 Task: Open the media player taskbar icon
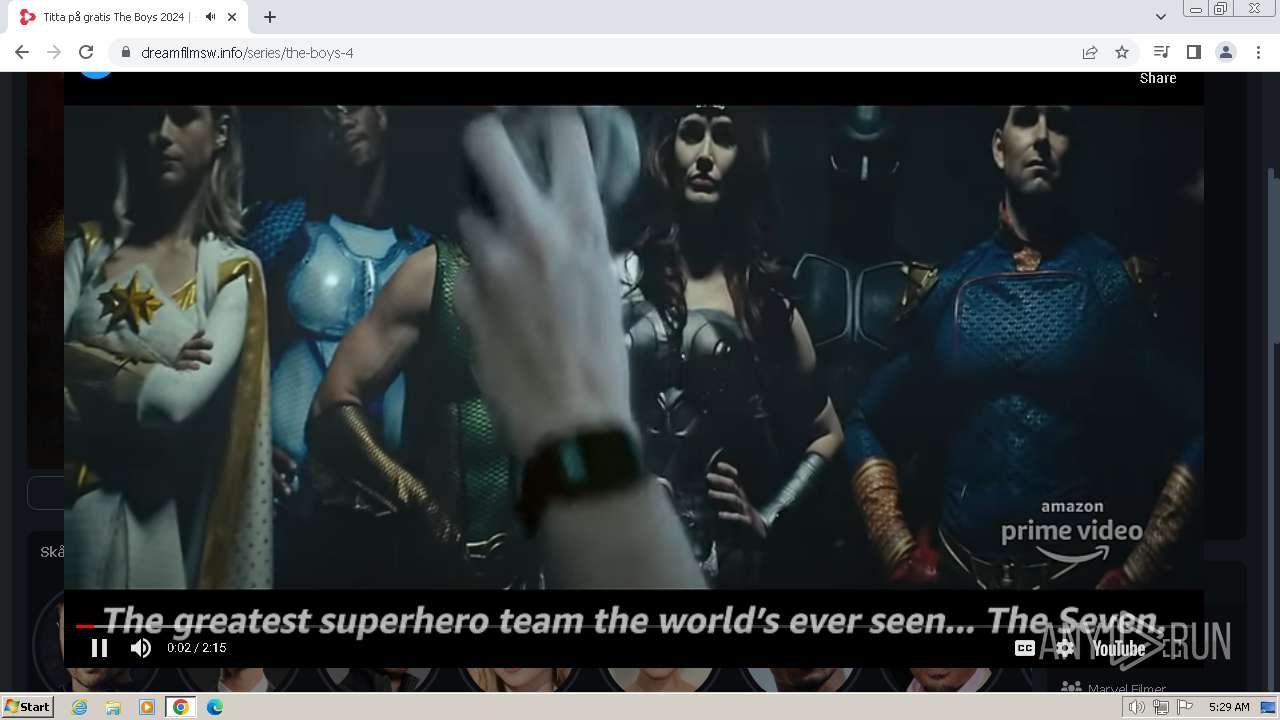pos(147,707)
